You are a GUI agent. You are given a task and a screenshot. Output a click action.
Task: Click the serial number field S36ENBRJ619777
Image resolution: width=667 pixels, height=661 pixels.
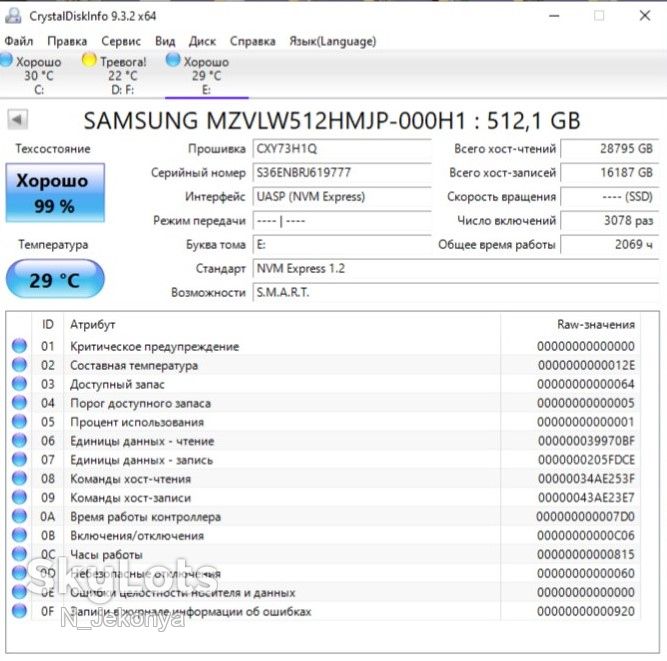click(342, 173)
